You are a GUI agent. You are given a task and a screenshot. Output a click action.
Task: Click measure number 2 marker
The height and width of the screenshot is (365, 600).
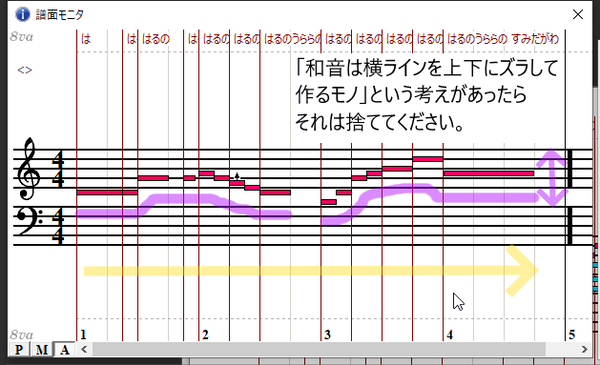coord(205,335)
